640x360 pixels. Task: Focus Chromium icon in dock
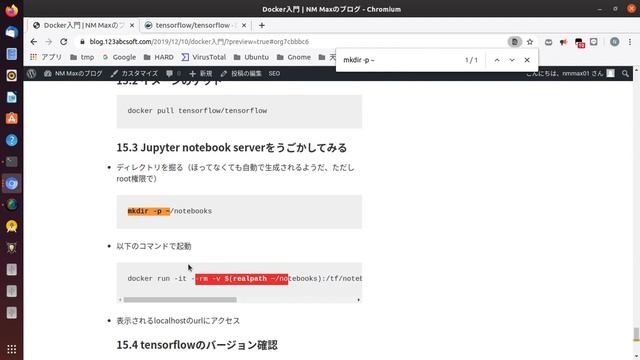tap(11, 184)
